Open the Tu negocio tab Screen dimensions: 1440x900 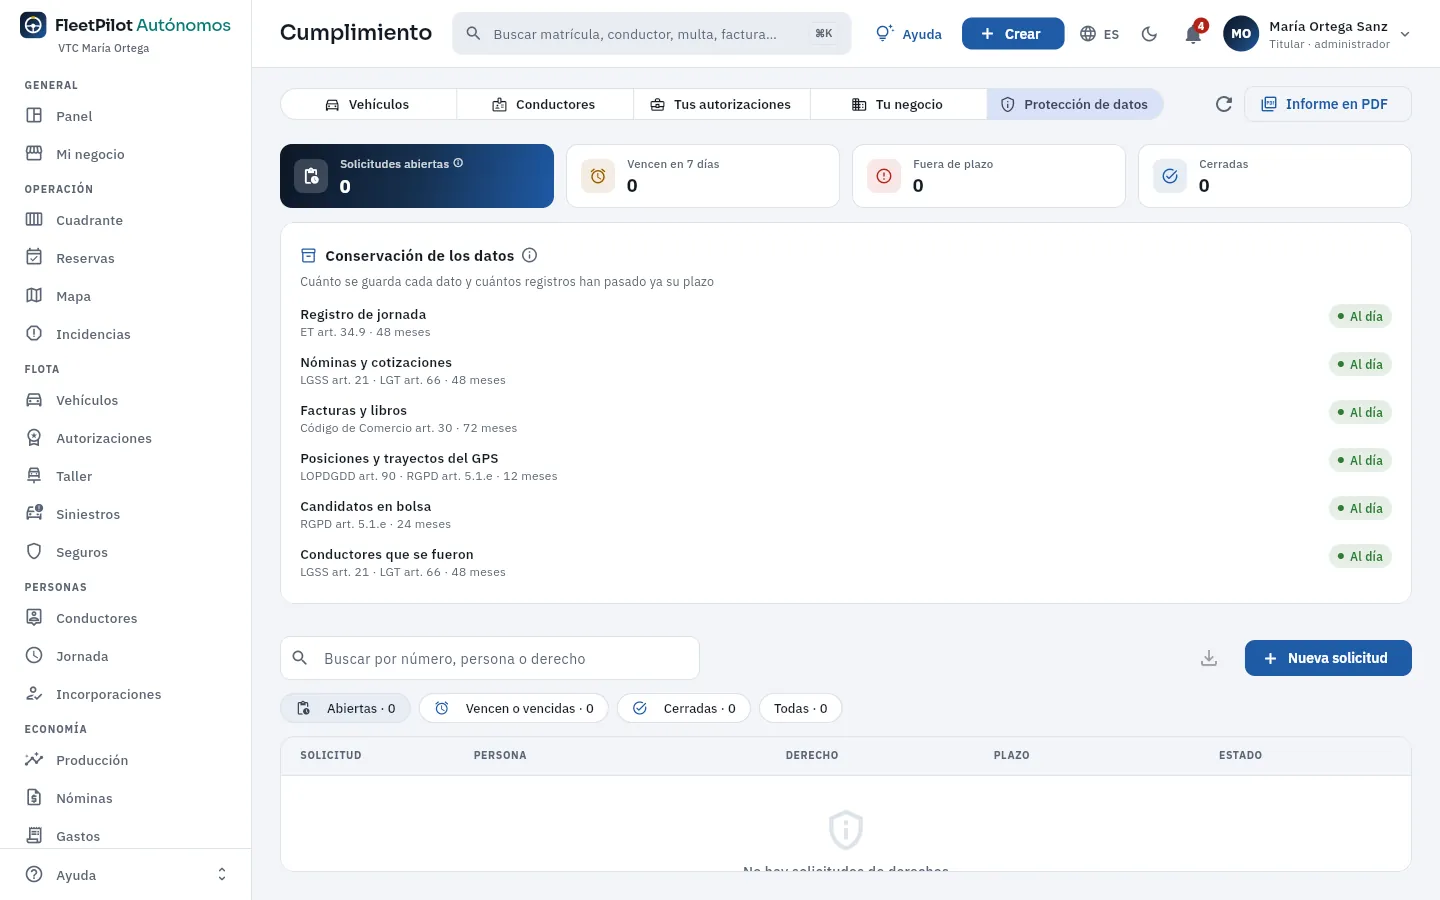click(x=898, y=104)
